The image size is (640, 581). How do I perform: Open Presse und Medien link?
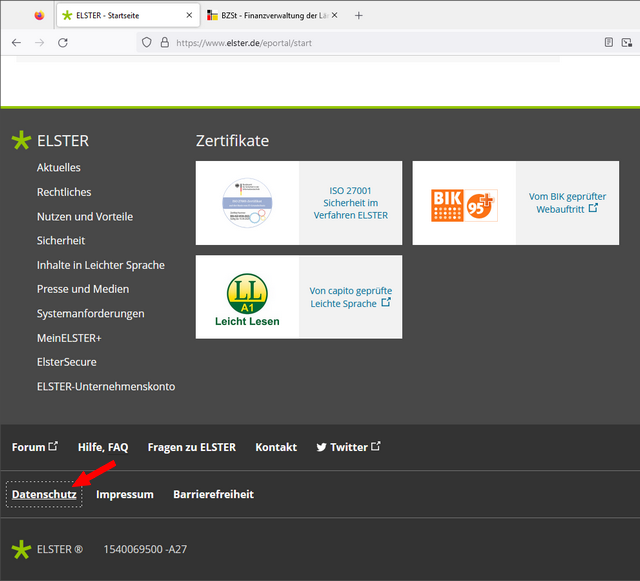tap(83, 289)
